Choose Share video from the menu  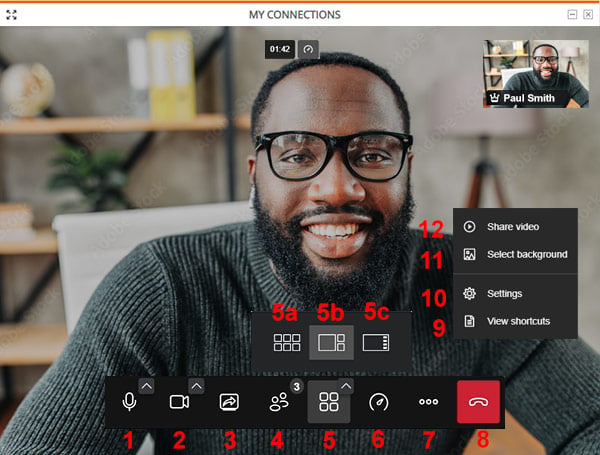point(515,227)
